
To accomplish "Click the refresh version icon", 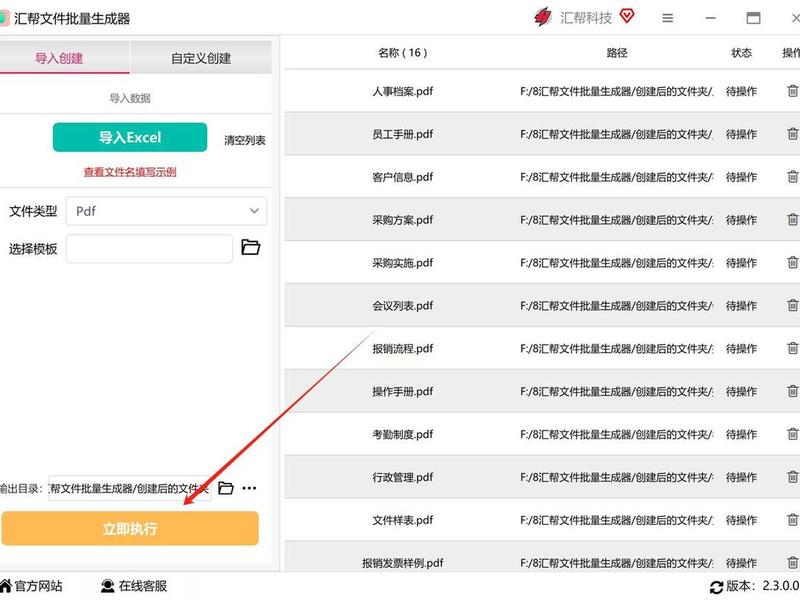I will (x=716, y=587).
